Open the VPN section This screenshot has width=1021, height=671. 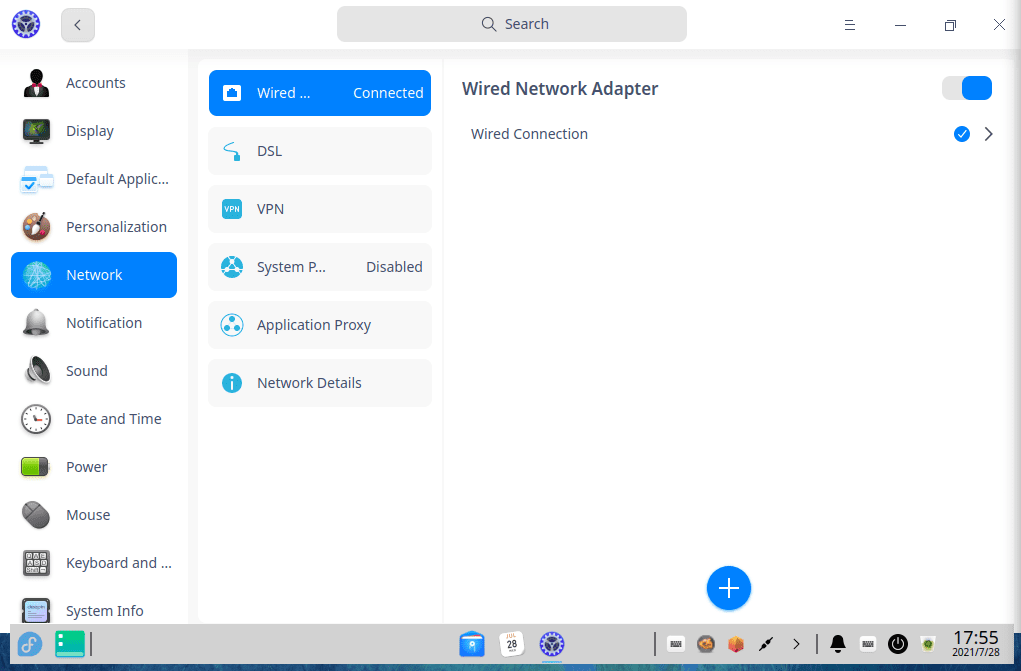320,209
